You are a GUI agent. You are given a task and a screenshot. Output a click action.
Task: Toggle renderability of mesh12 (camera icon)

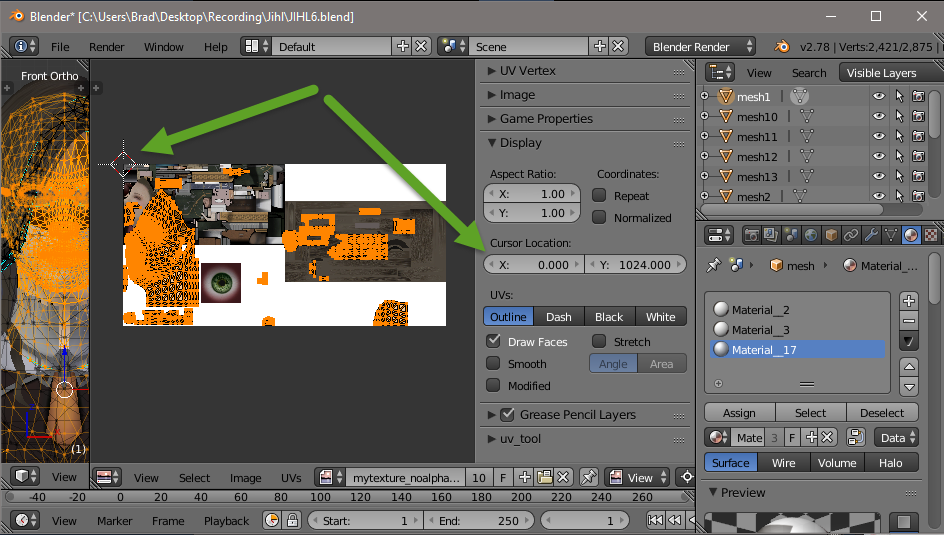click(918, 156)
